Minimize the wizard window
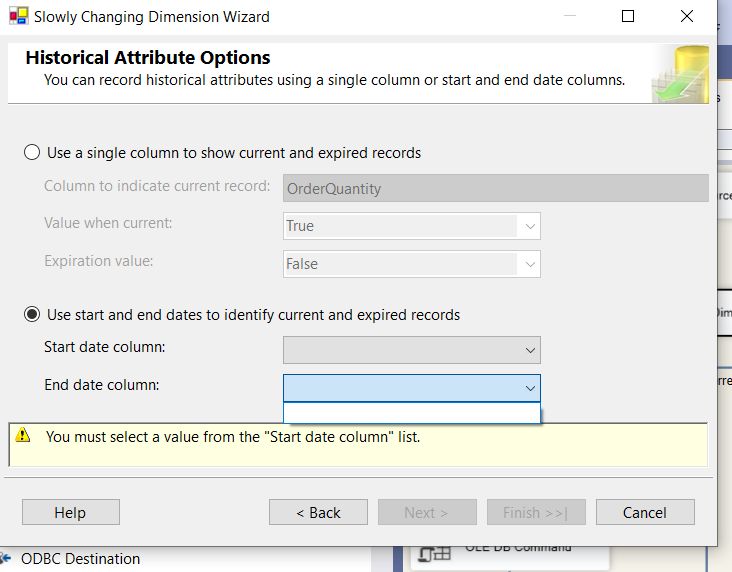The image size is (732, 572). tap(570, 16)
